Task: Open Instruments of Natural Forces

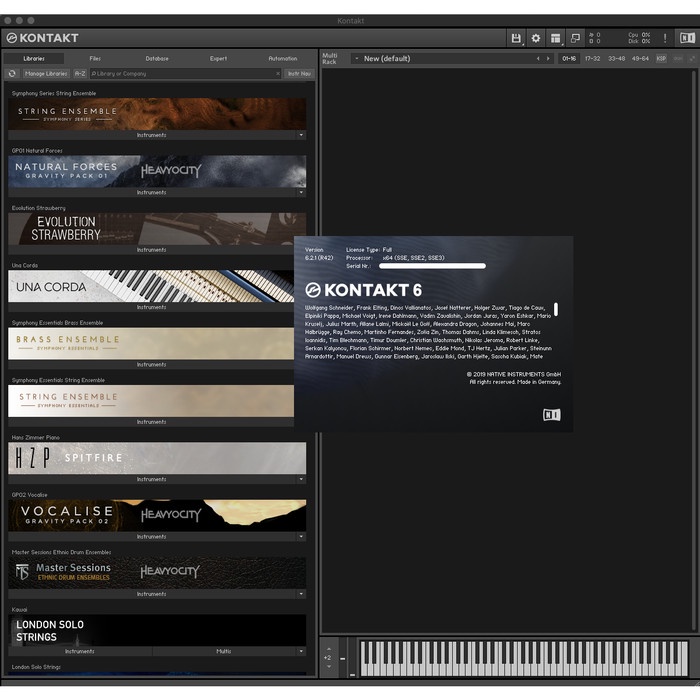Action: click(x=152, y=192)
